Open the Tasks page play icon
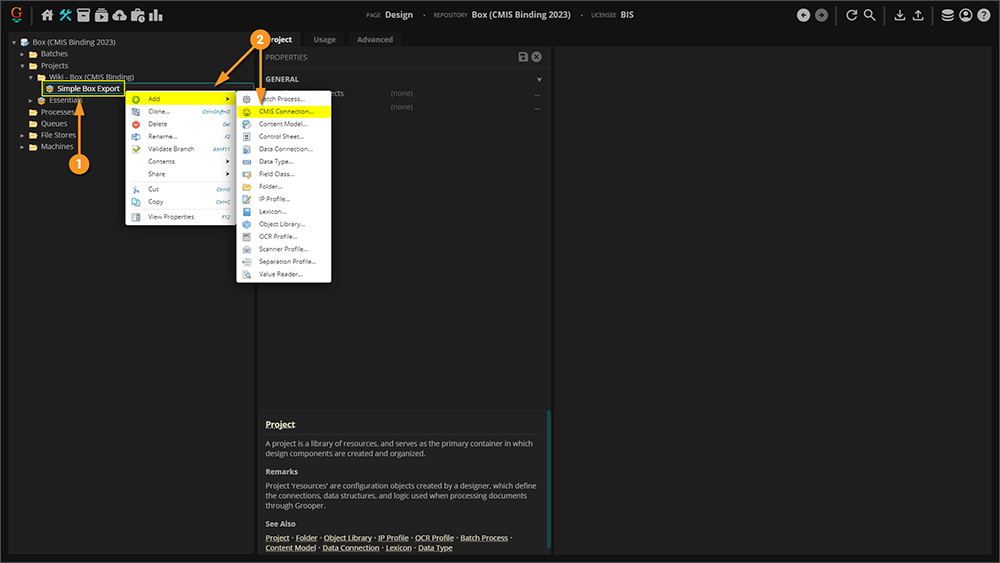Screen dimensions: 1000x563 (x=101, y=15)
